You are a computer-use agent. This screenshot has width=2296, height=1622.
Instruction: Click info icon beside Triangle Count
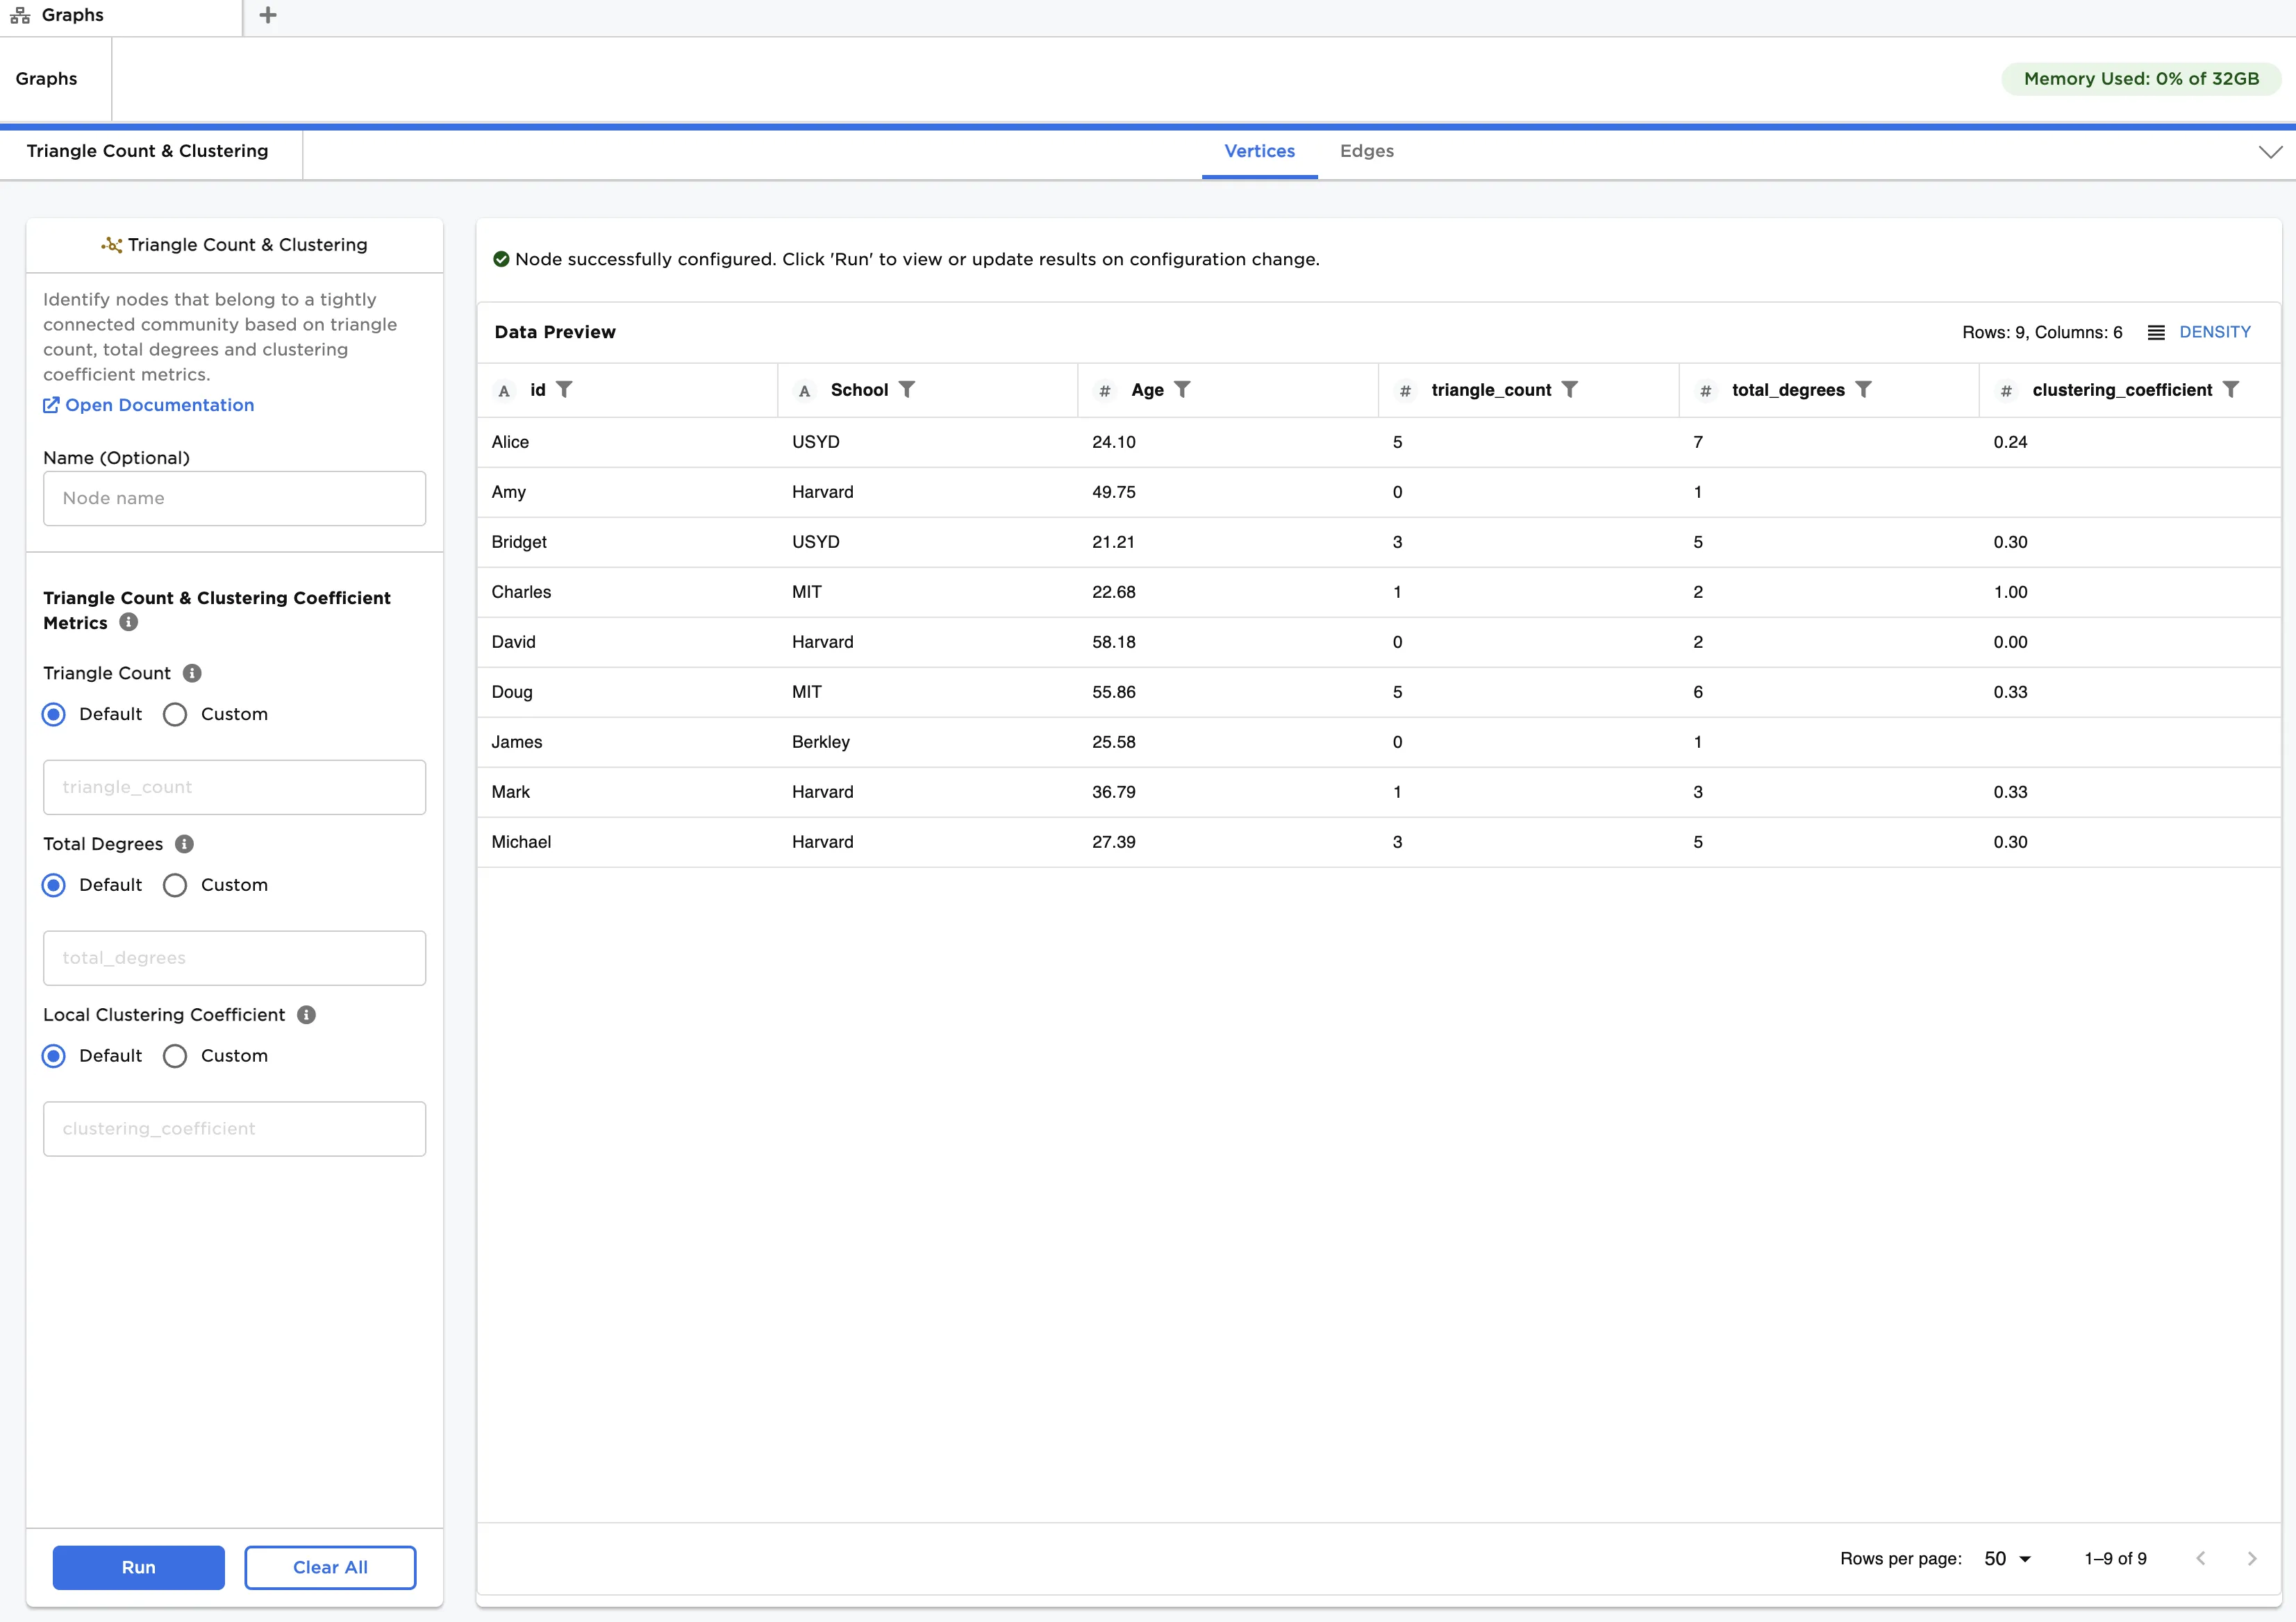[193, 673]
